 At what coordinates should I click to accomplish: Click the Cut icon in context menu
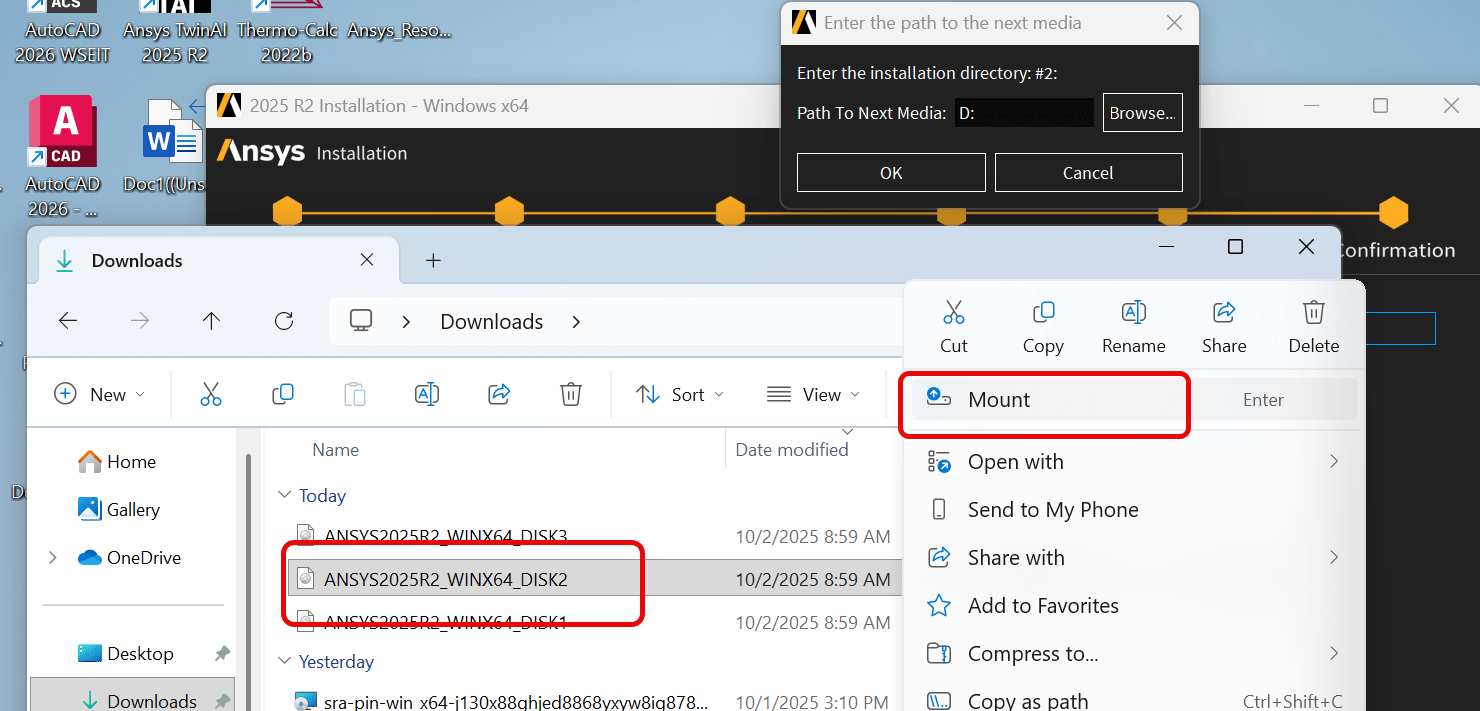[x=953, y=314]
